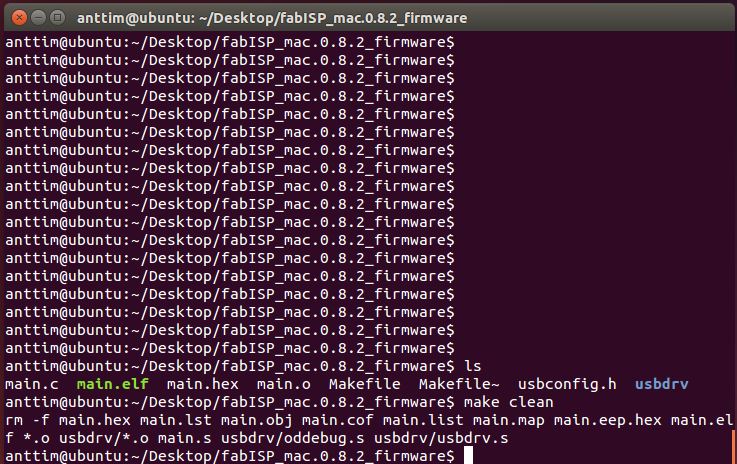The width and height of the screenshot is (737, 464).
Task: Click the 'ls' command text
Action: [473, 366]
